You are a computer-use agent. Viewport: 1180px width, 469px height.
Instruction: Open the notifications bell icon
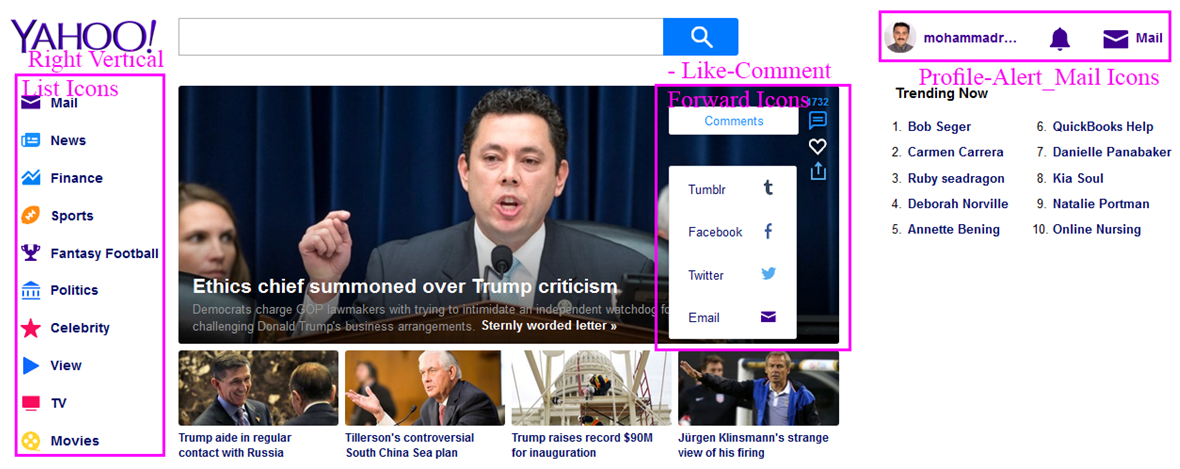(x=1059, y=39)
